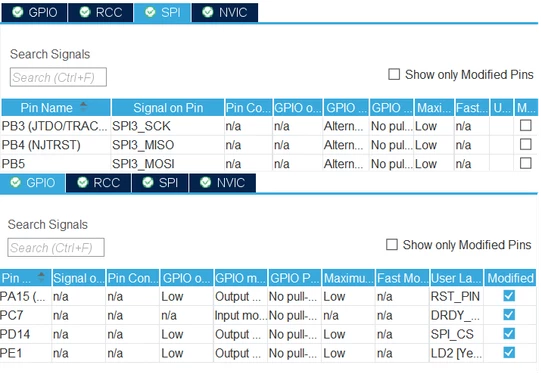
Task: Select the PA15 pin cell
Action: click(x=25, y=297)
